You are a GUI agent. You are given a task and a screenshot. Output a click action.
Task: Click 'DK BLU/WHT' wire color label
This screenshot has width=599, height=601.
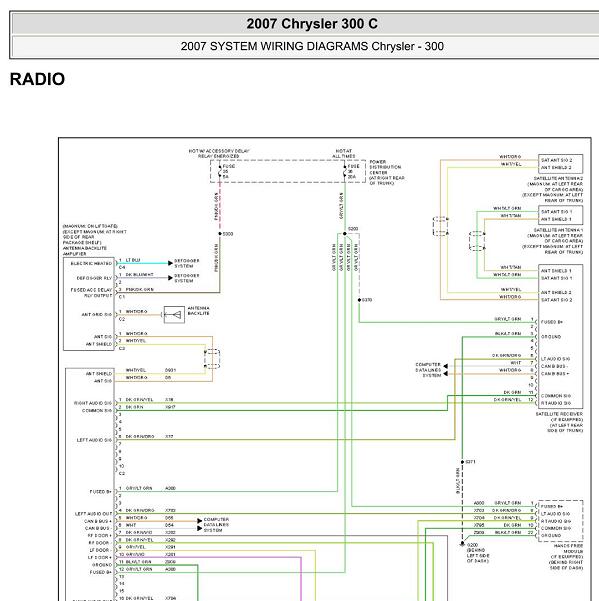pos(139,275)
